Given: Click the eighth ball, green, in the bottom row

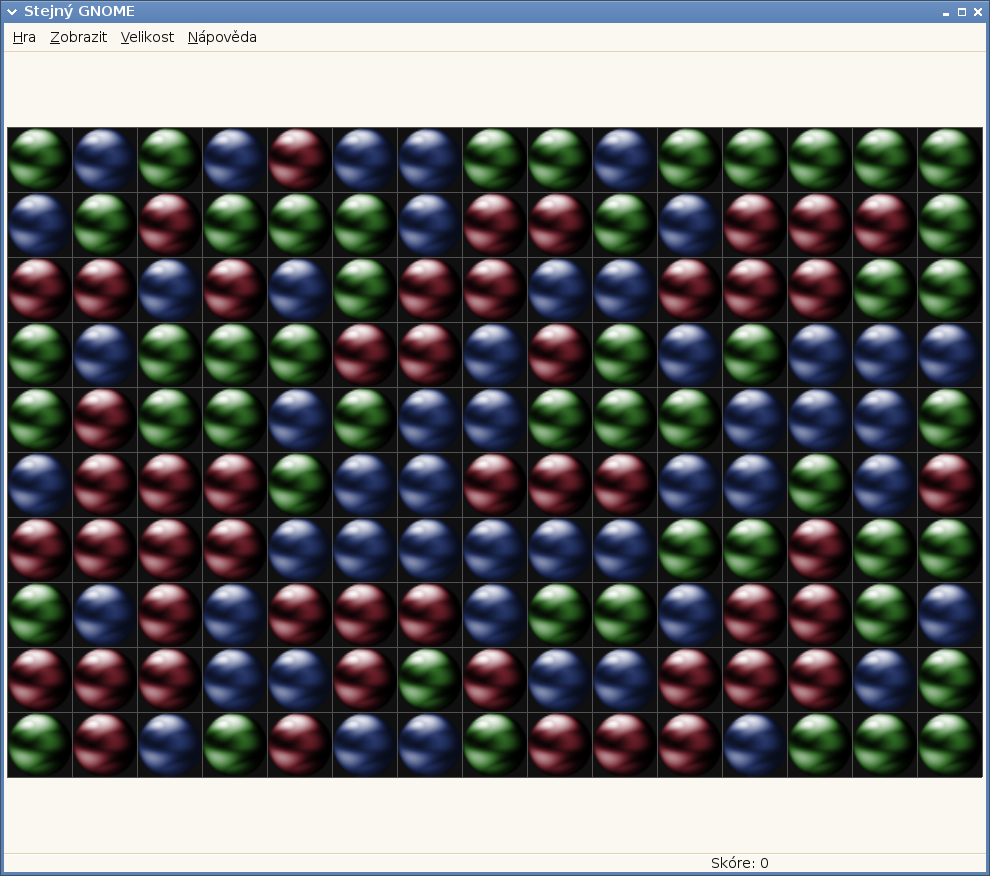Looking at the screenshot, I should (495, 745).
